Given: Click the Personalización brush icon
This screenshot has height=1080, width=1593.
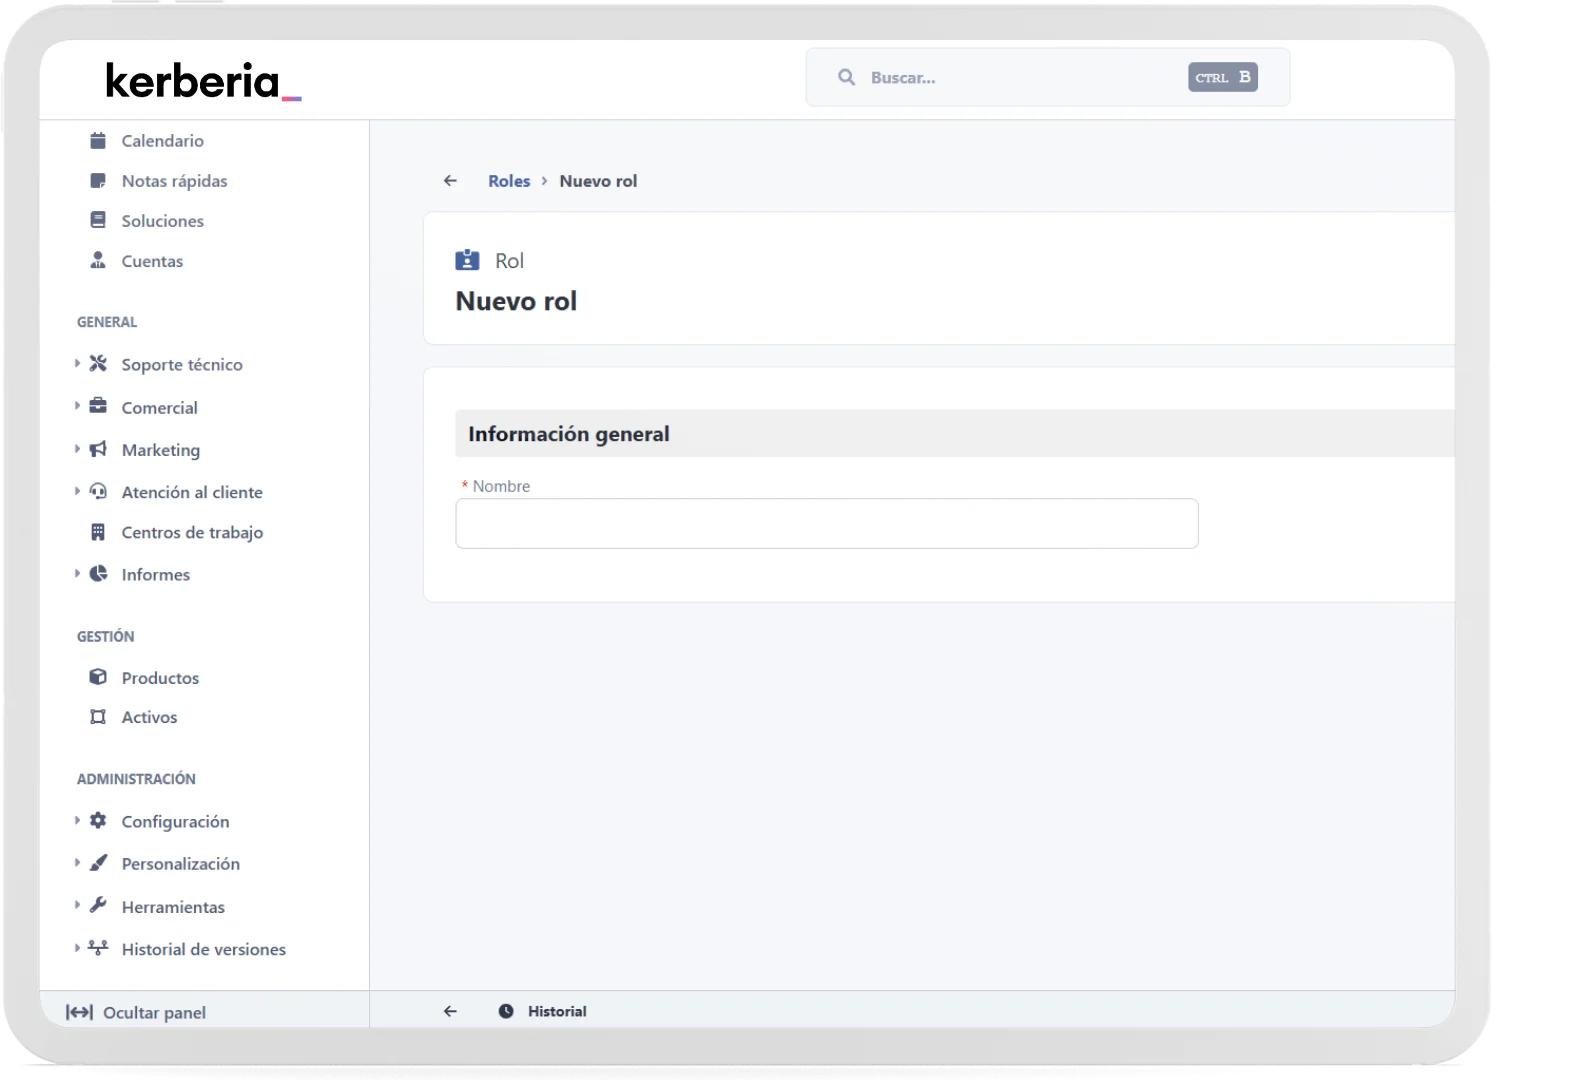Looking at the screenshot, I should [98, 863].
